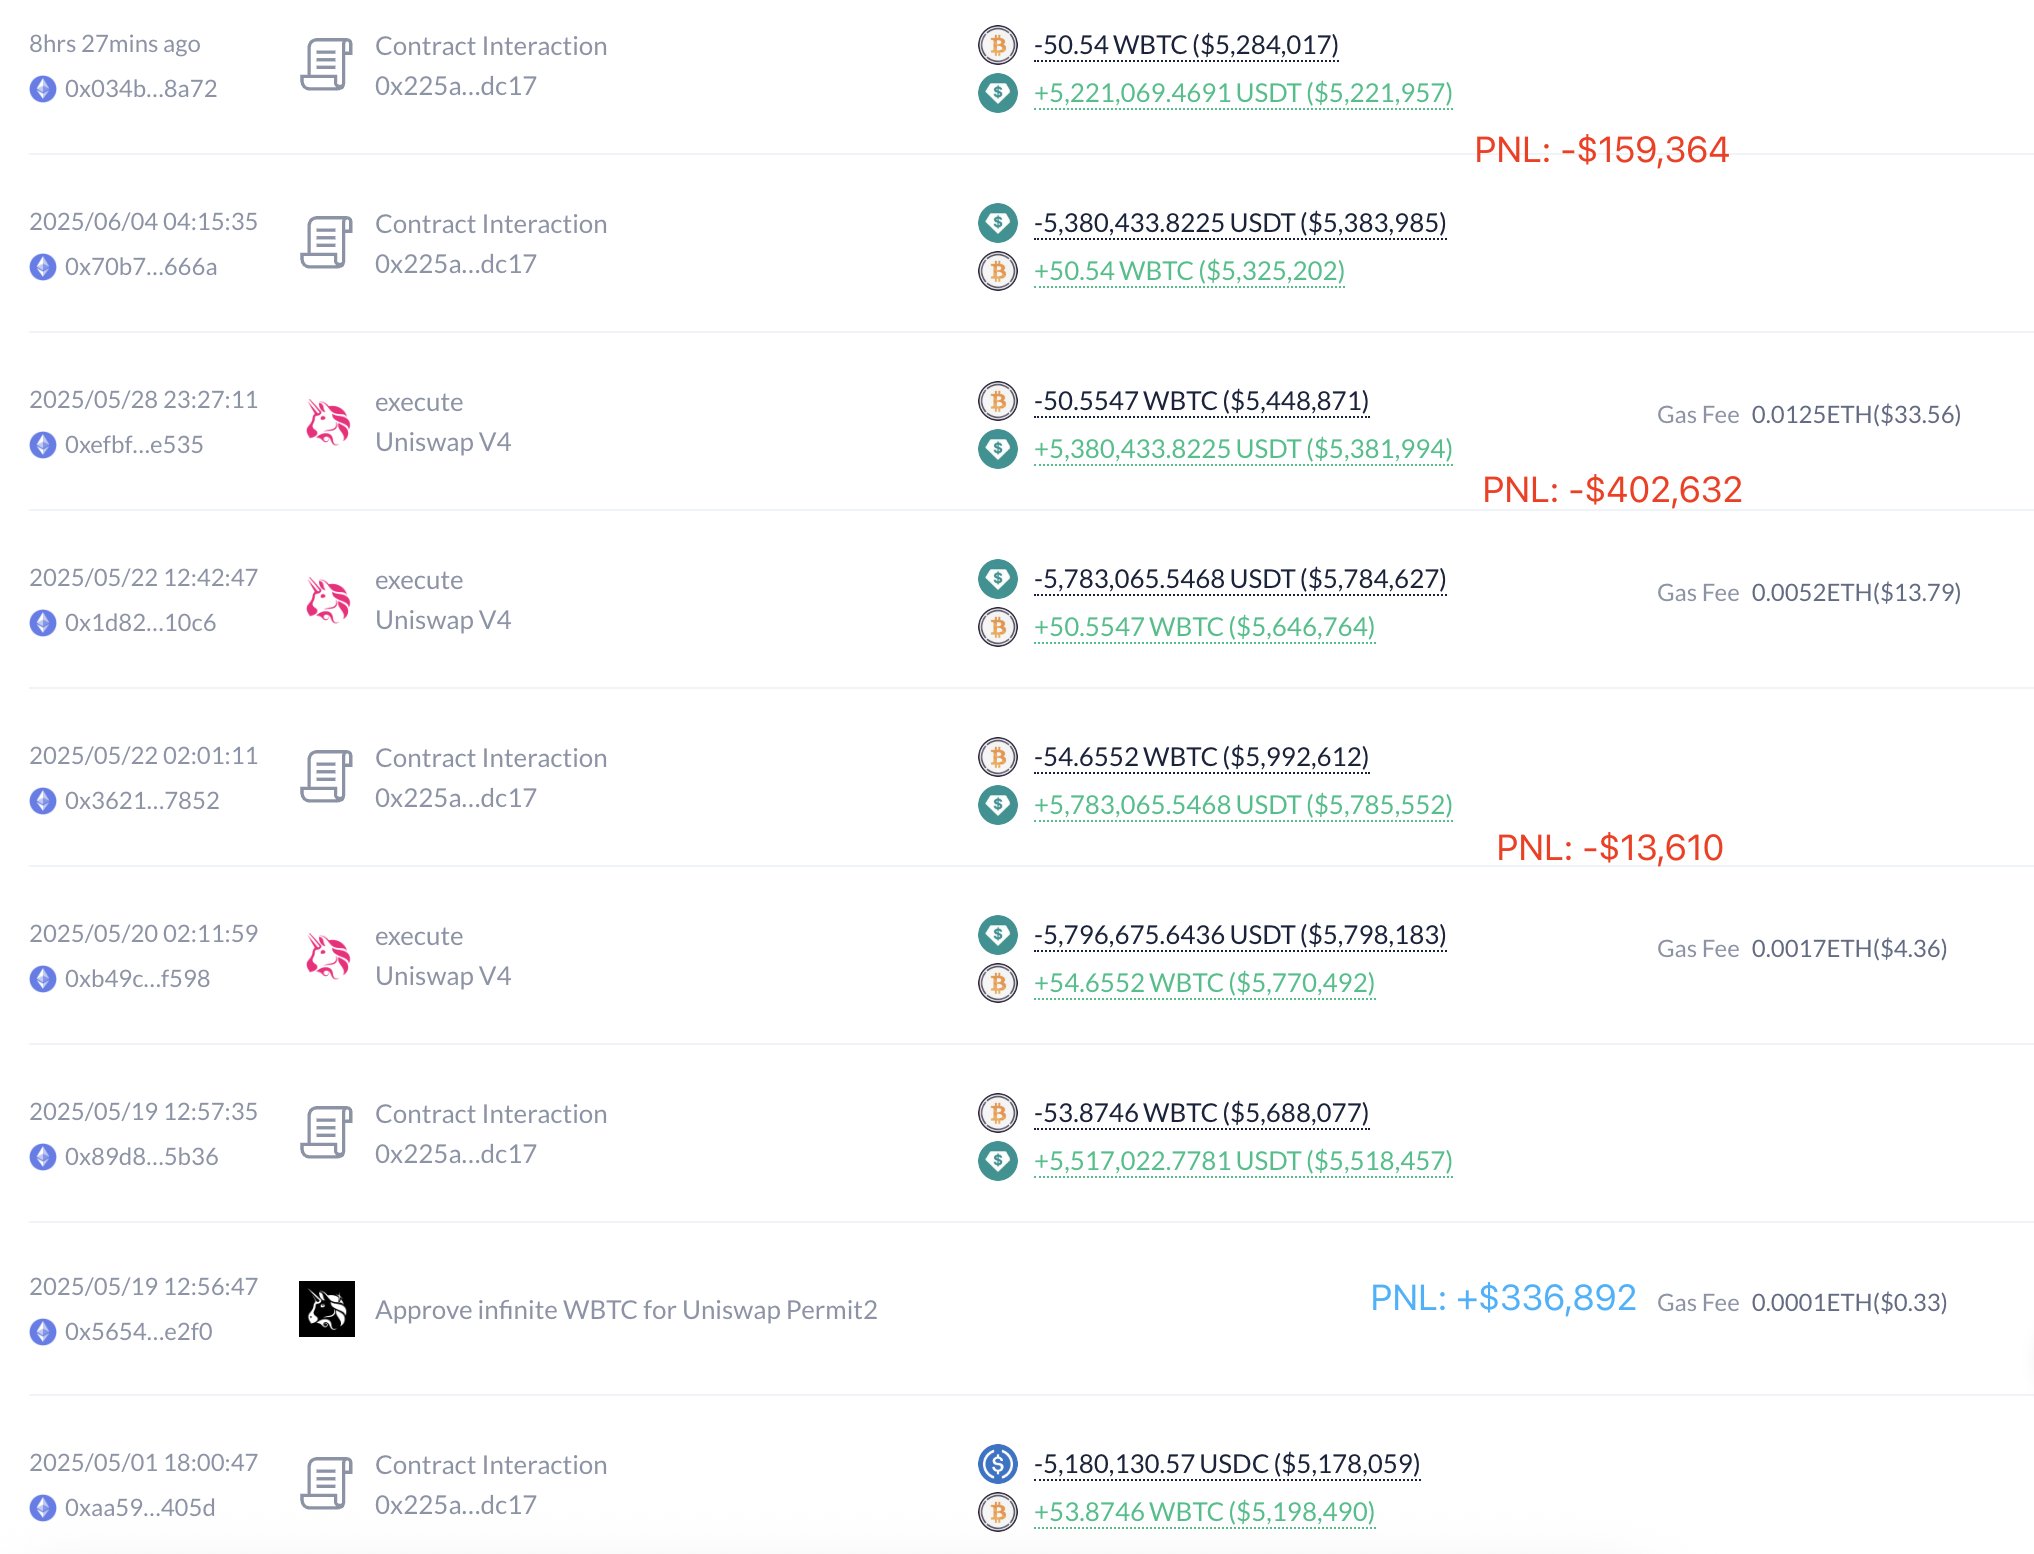The width and height of the screenshot is (2034, 1554).
Task: Click Ethereum icon beside 0x034b...8a72 hash
Action: (43, 89)
